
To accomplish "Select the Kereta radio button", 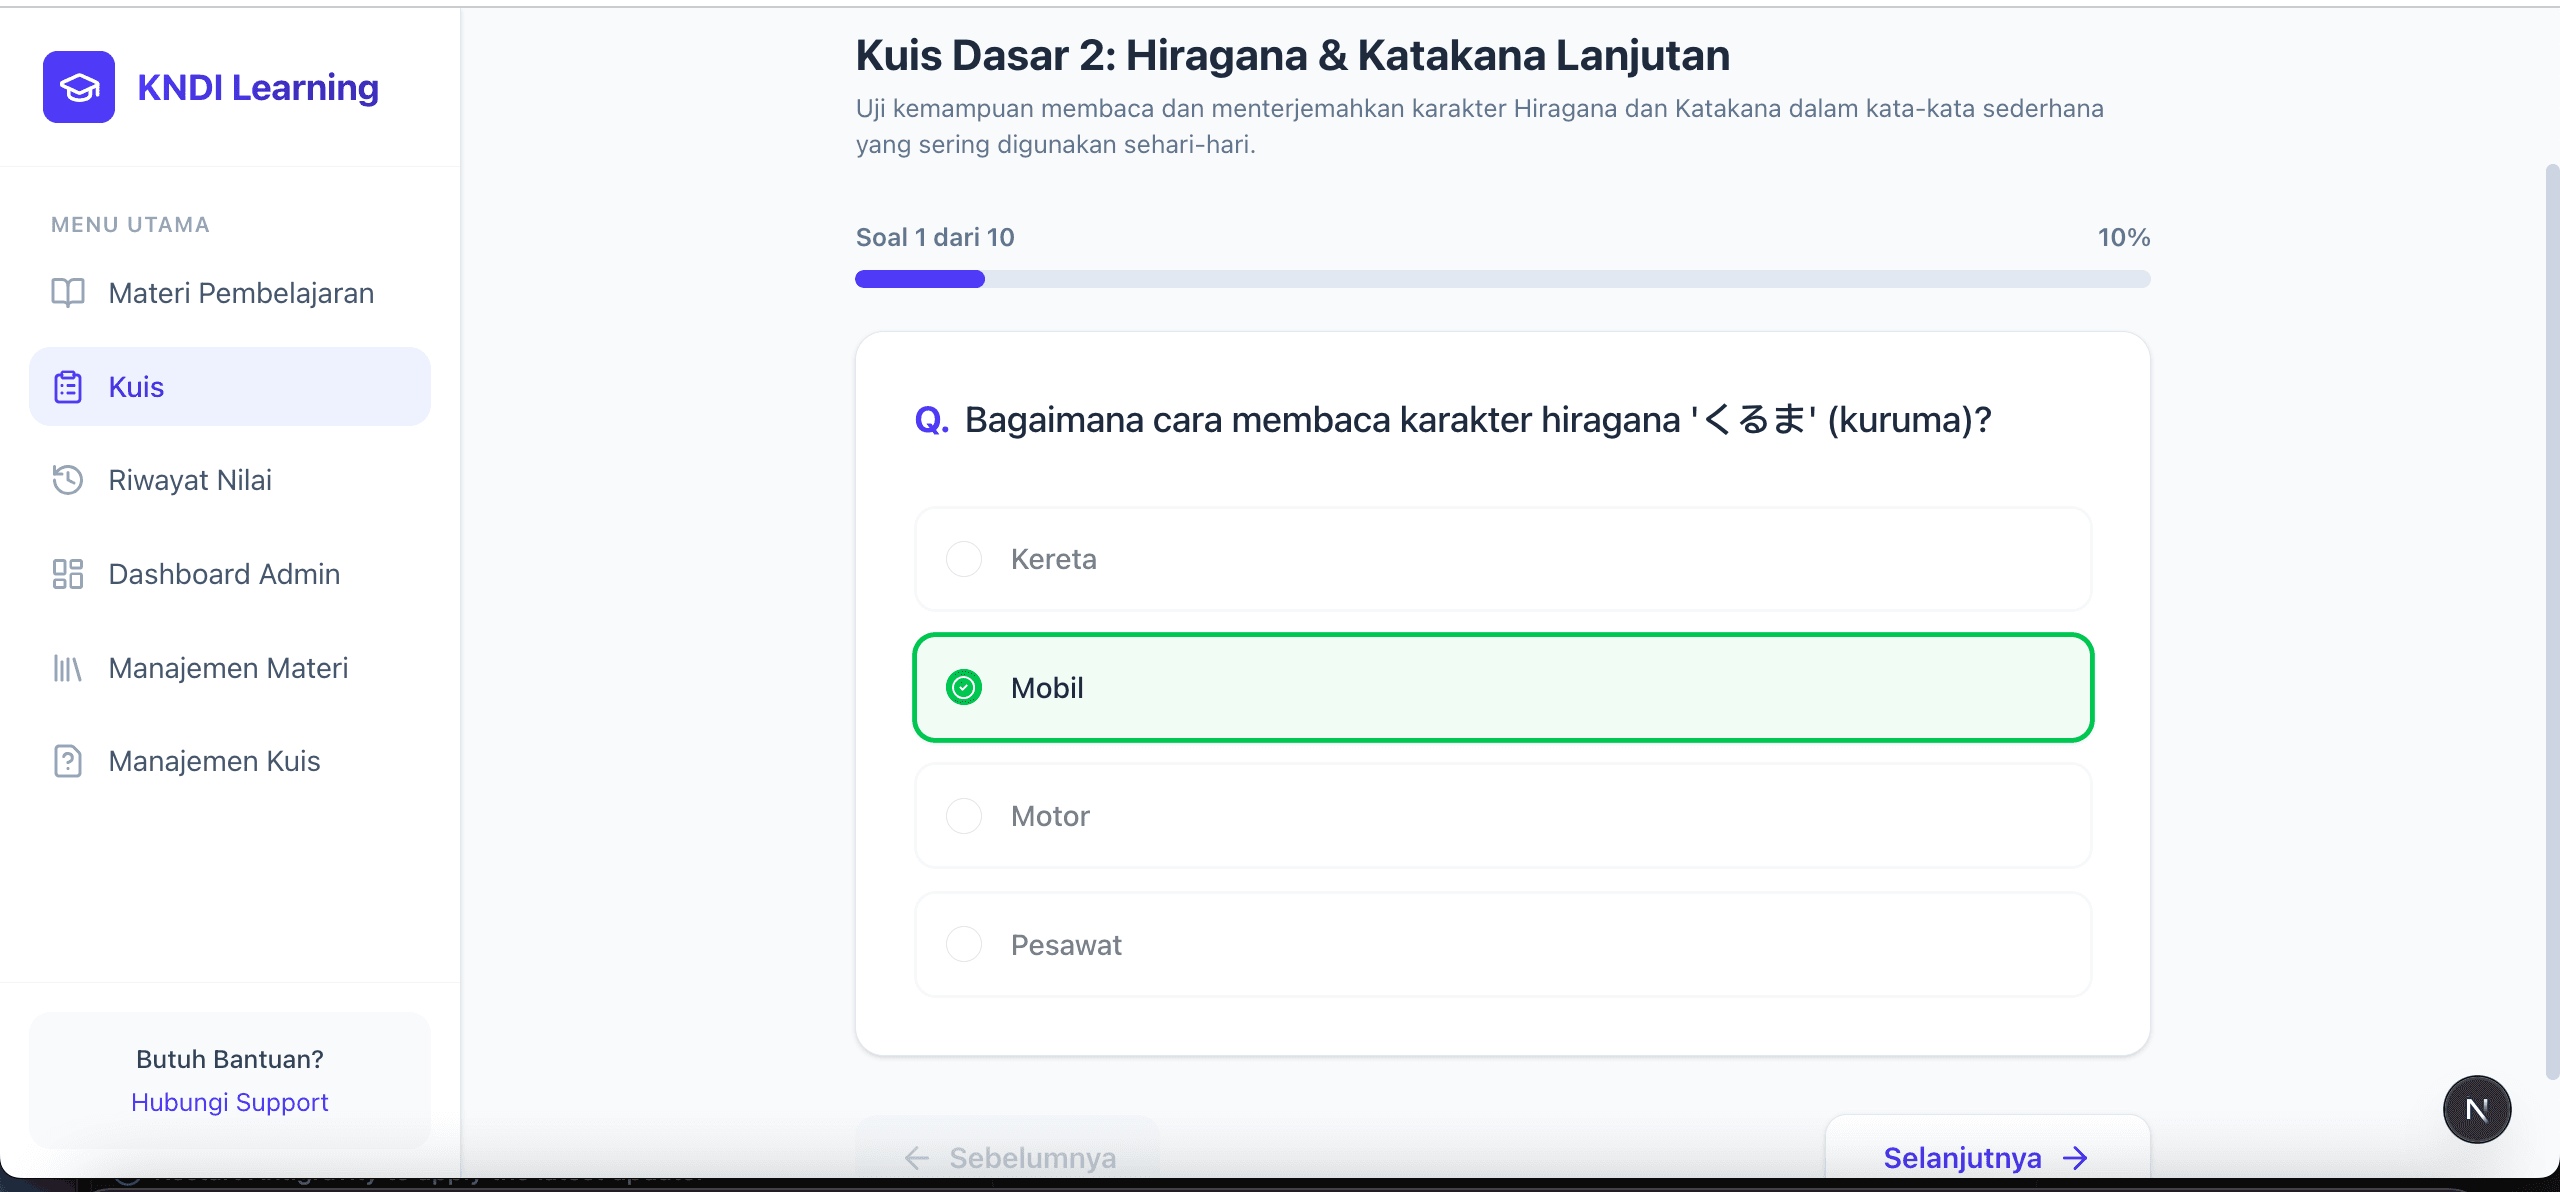I will [x=964, y=559].
